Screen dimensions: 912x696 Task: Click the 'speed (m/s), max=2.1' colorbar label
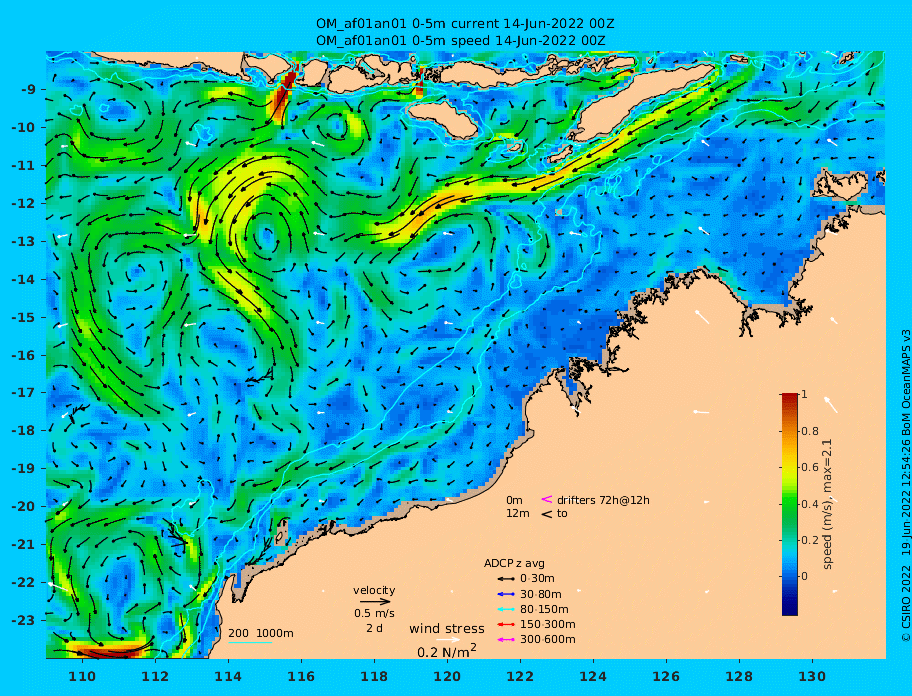pyautogui.click(x=828, y=504)
